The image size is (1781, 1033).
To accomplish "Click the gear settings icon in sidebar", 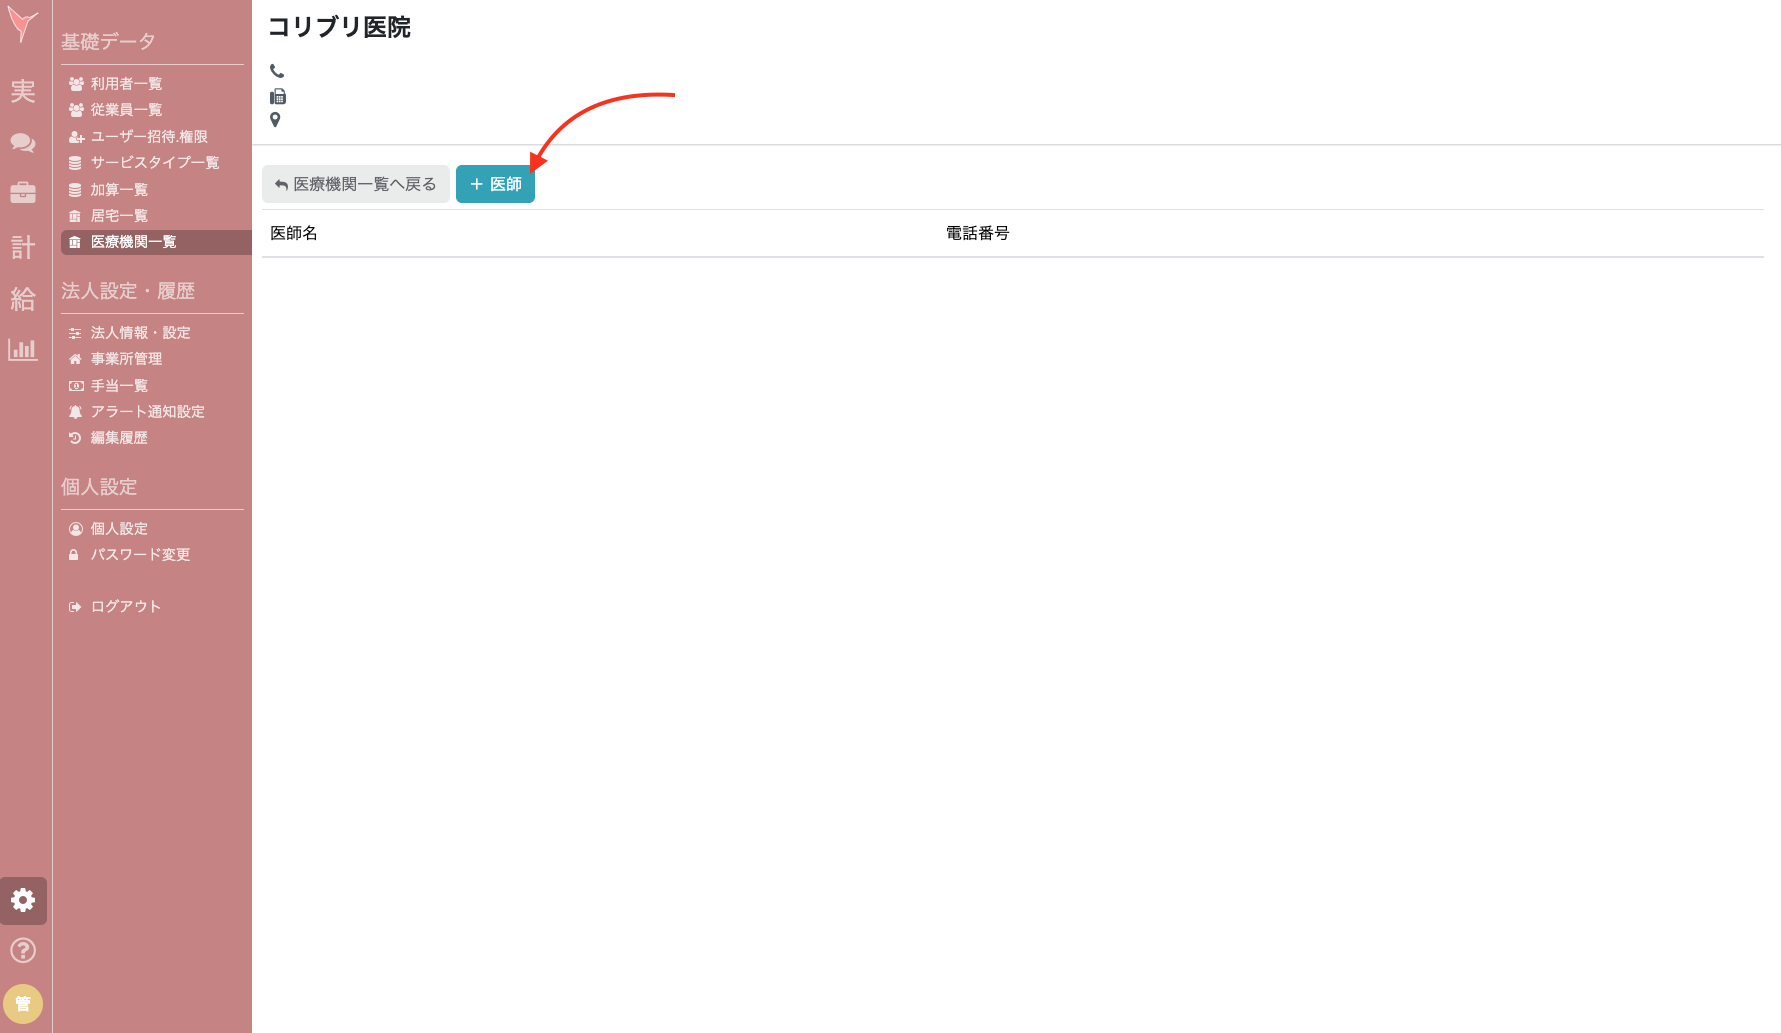I will coord(23,900).
